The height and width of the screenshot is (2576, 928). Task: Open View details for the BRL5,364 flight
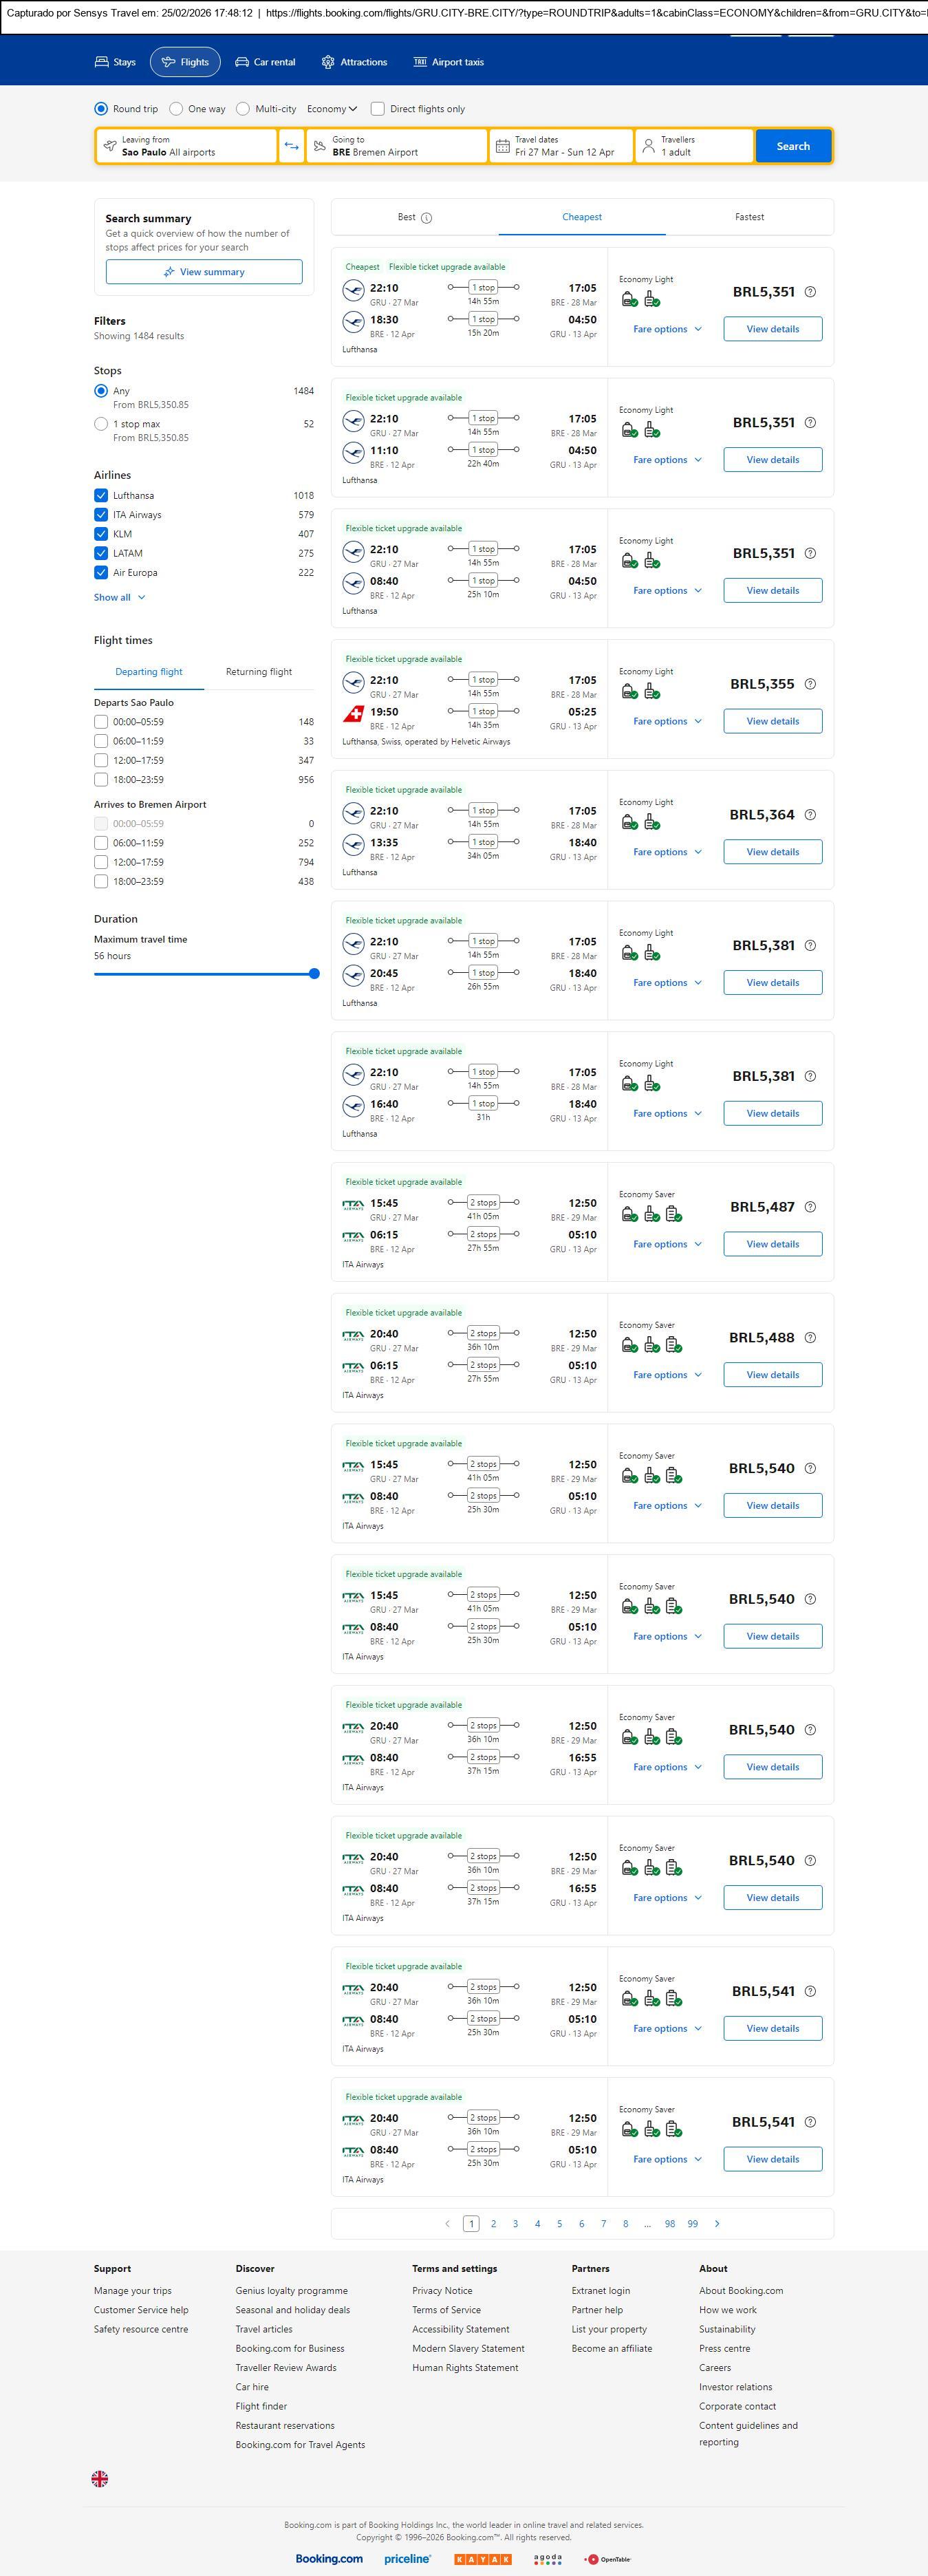coord(772,852)
